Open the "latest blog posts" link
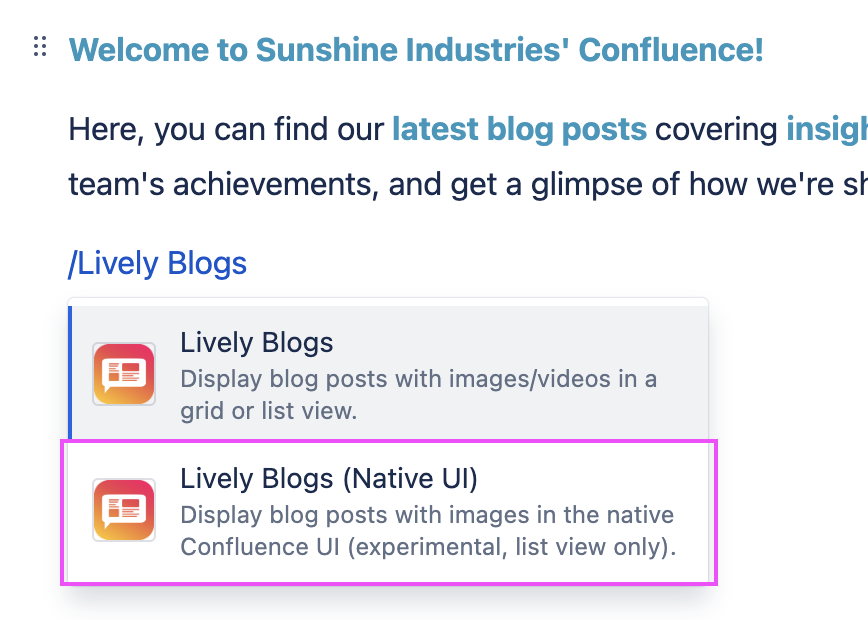868x620 pixels. [x=519, y=129]
